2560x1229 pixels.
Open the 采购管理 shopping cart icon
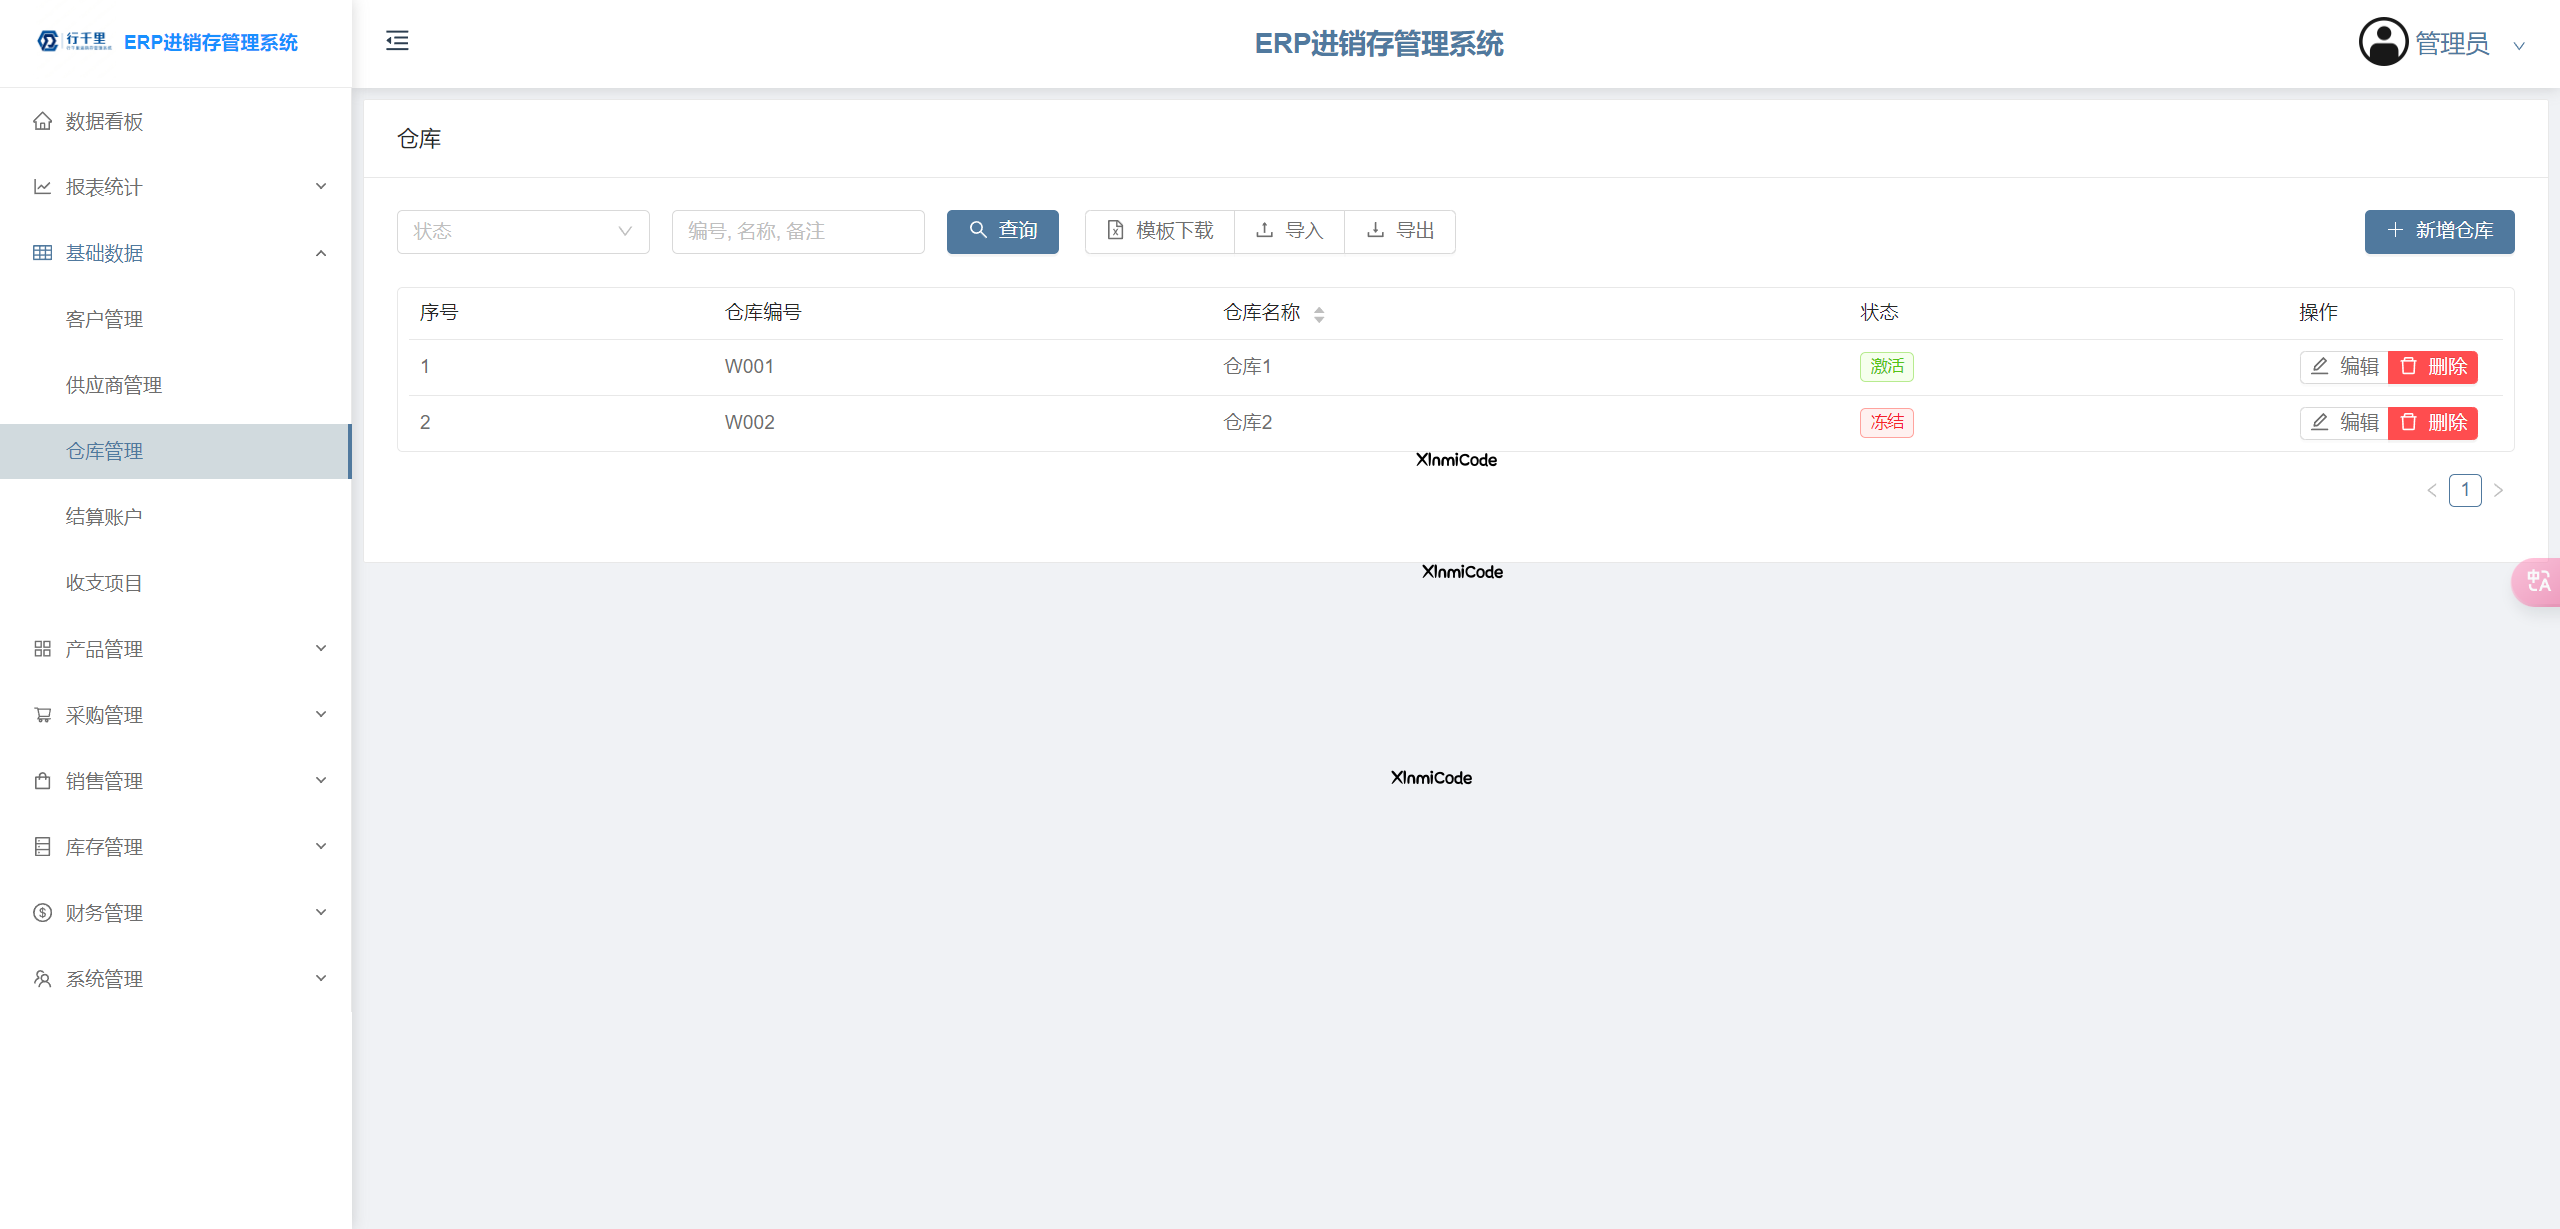tap(42, 714)
